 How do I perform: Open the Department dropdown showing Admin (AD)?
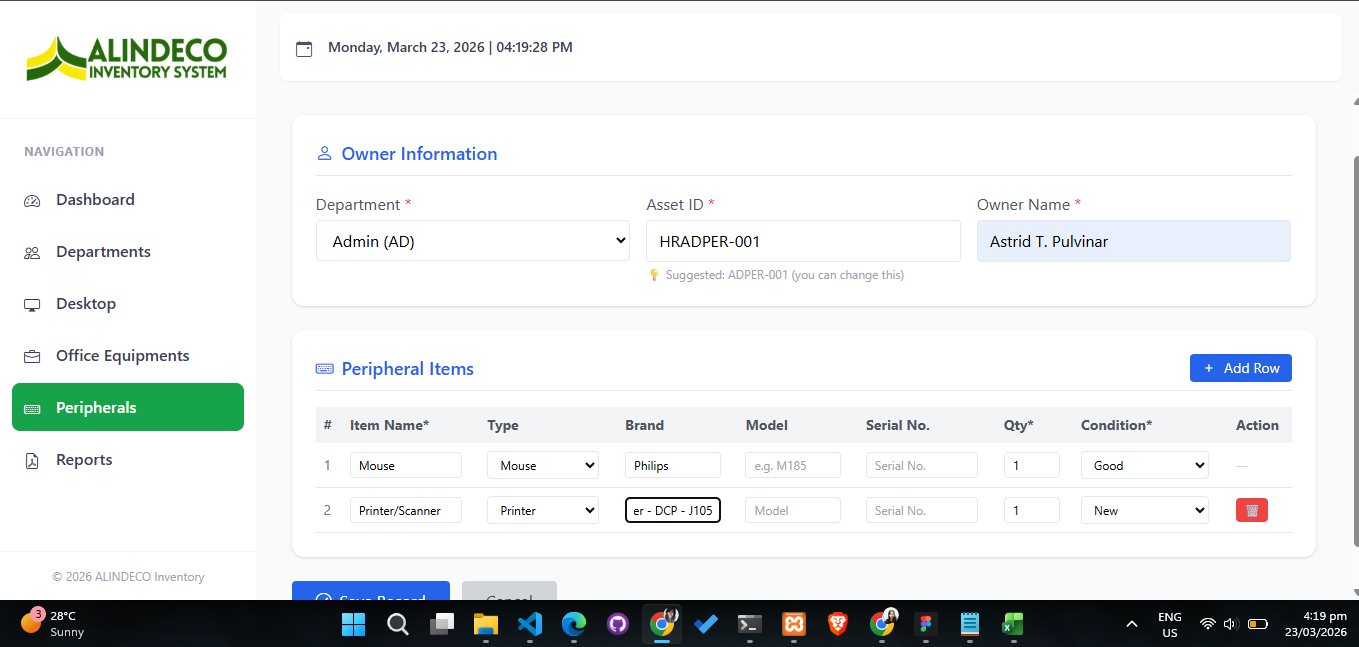(x=473, y=241)
